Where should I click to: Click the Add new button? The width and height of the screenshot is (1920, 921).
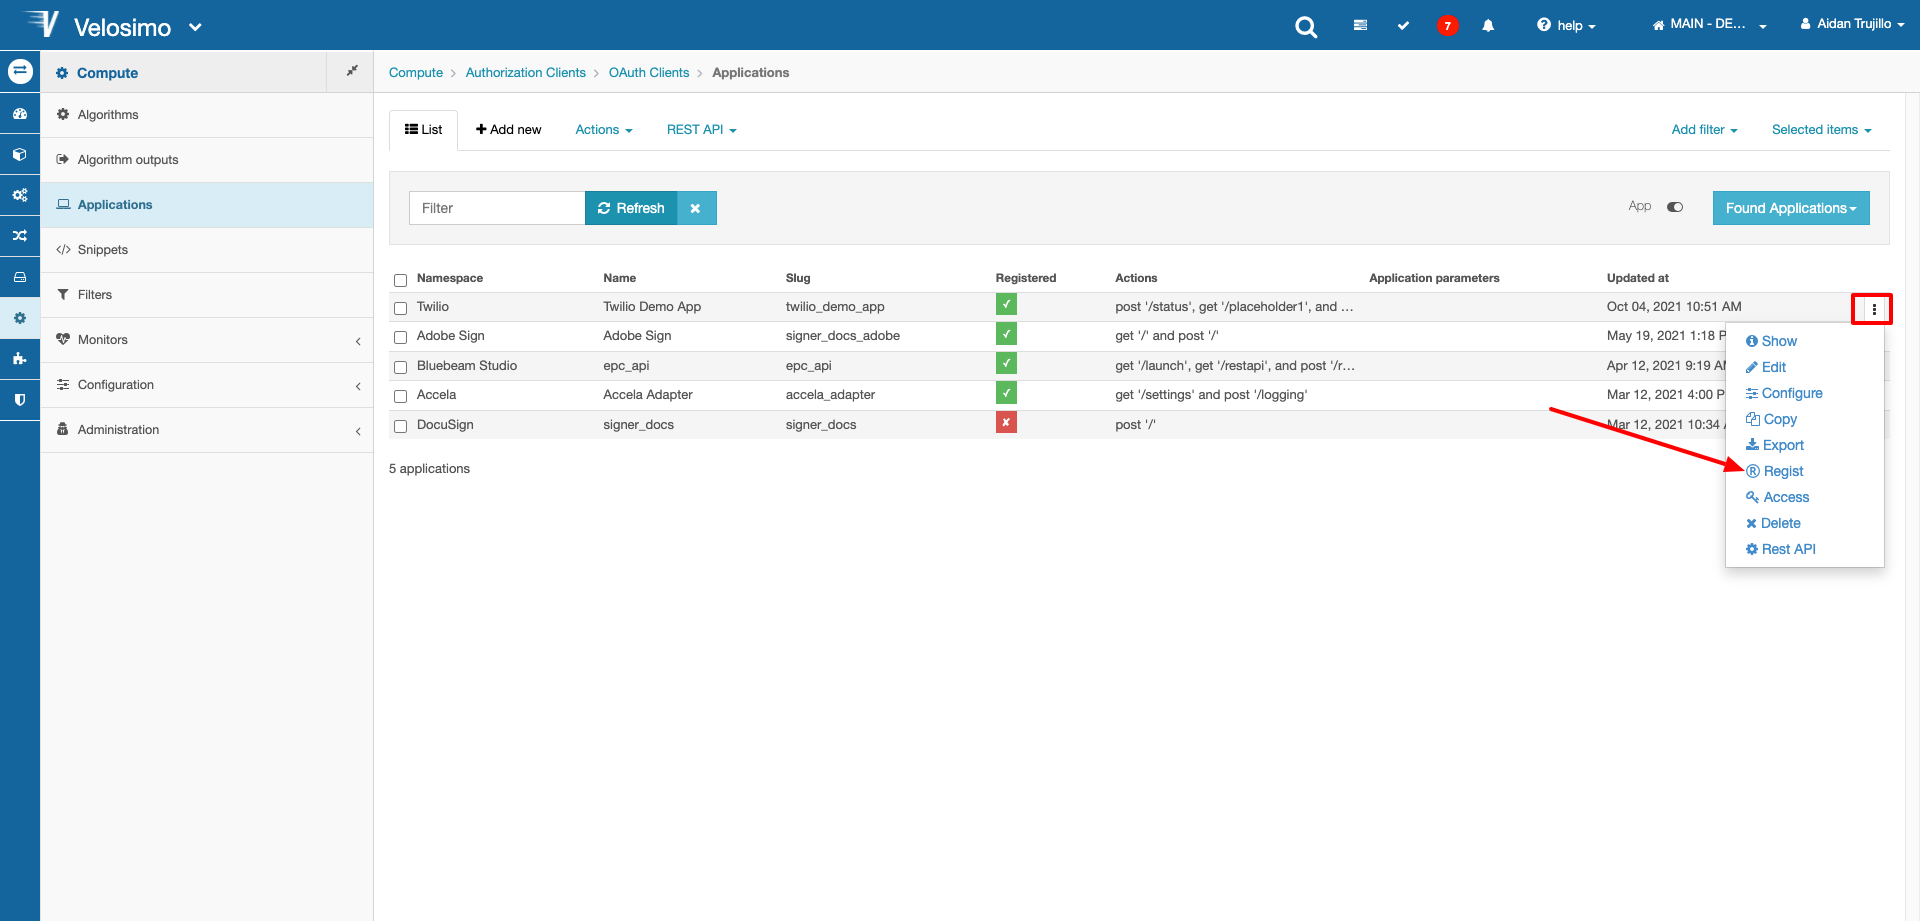(x=508, y=130)
